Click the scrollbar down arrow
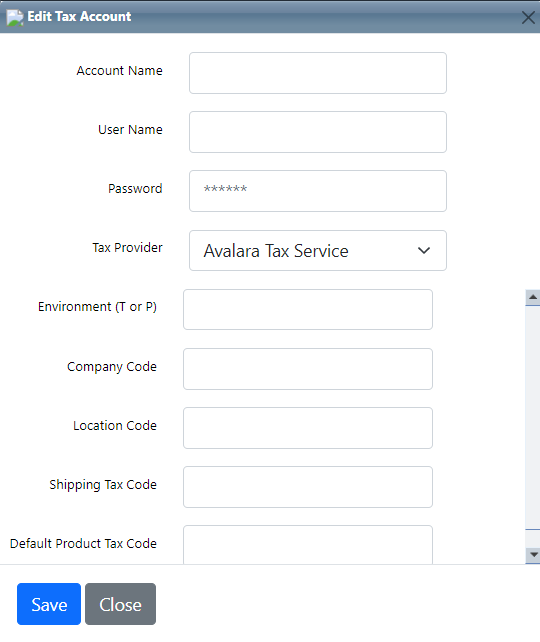Image resolution: width=540 pixels, height=642 pixels. (533, 555)
